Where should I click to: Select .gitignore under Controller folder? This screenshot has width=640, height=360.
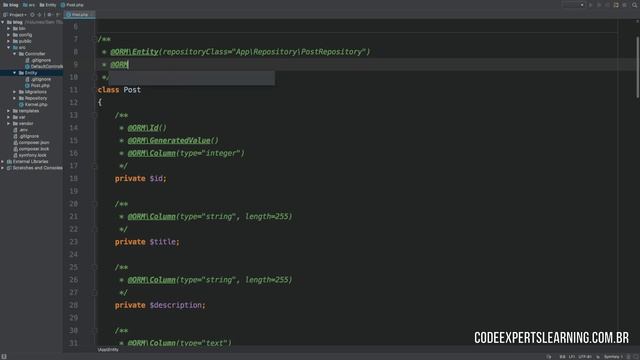[x=41, y=60]
